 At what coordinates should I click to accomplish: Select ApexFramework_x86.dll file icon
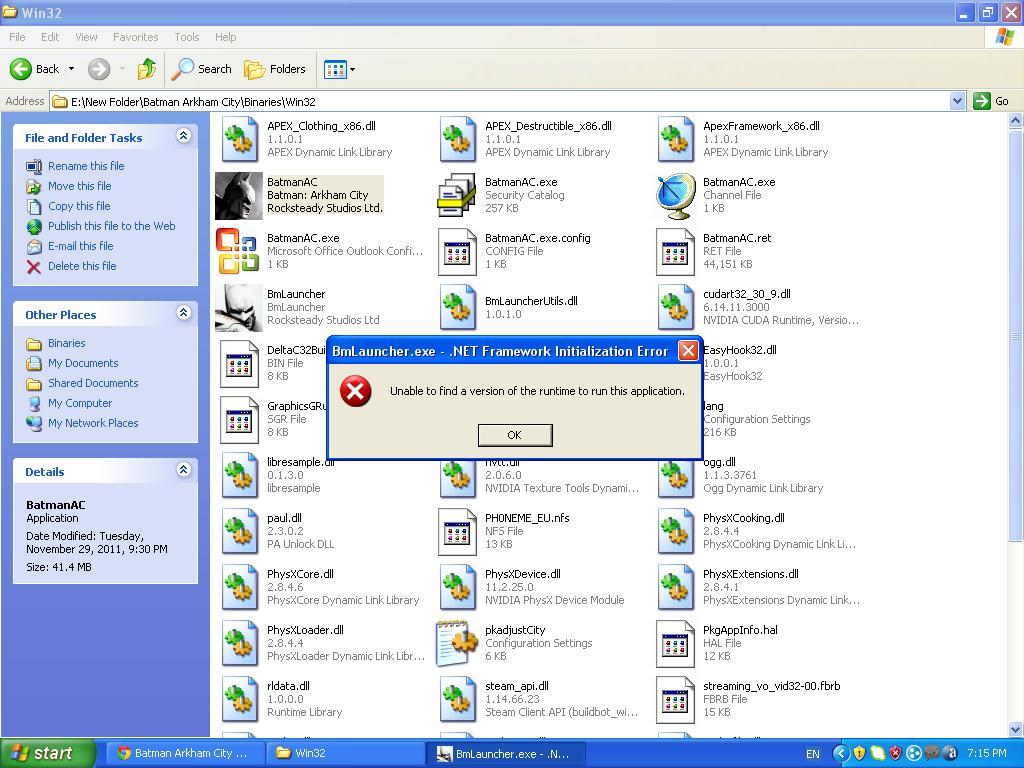[x=675, y=139]
